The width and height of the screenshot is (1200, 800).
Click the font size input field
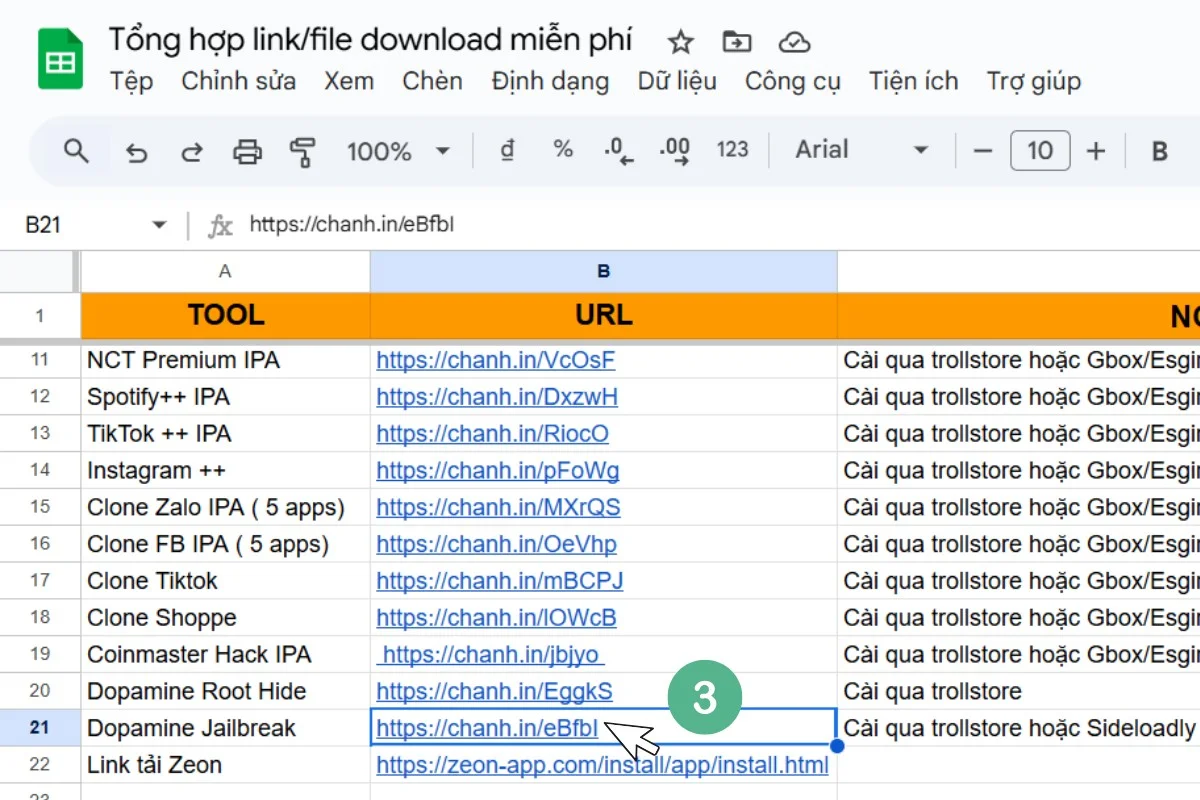(1040, 151)
